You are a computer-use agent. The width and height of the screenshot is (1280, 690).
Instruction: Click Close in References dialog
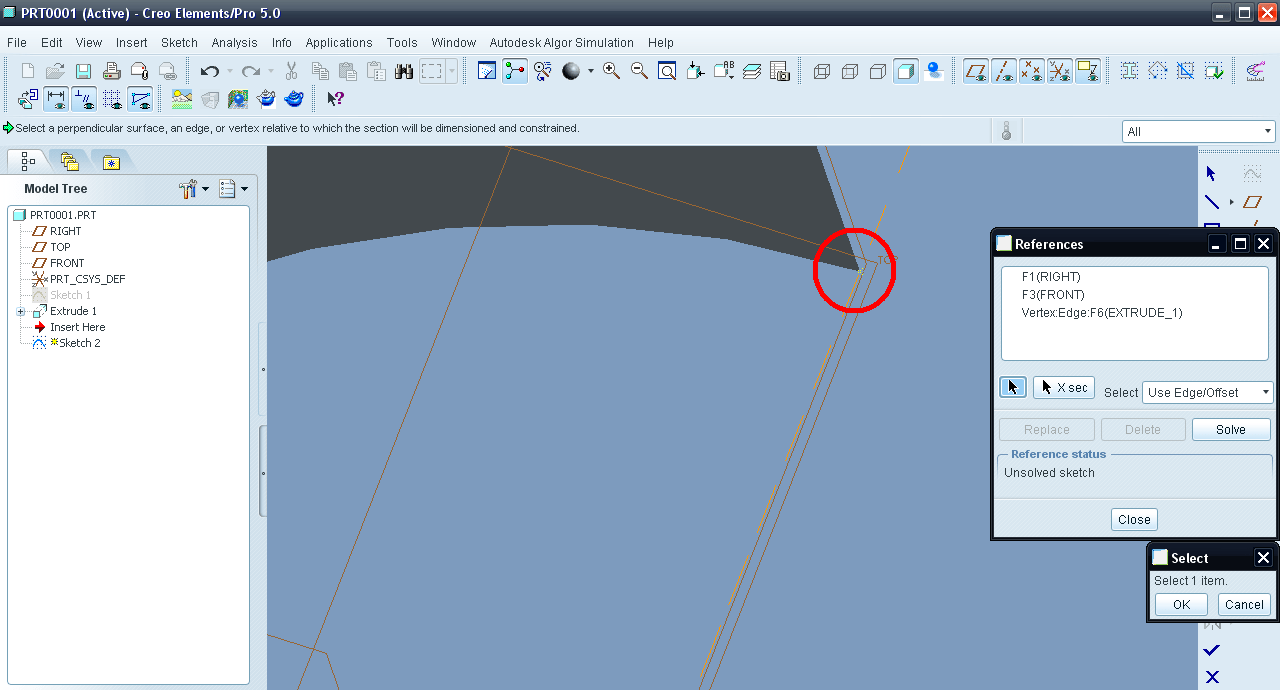point(1134,519)
